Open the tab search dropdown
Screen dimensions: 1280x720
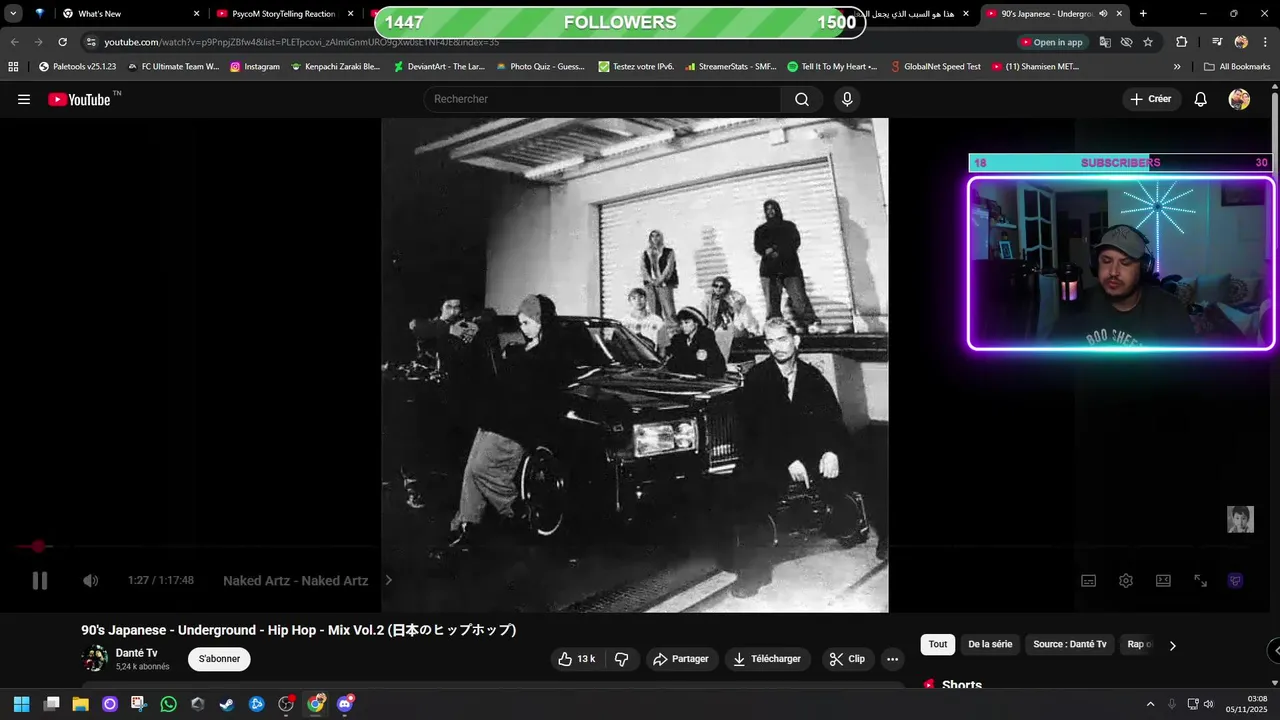14,14
